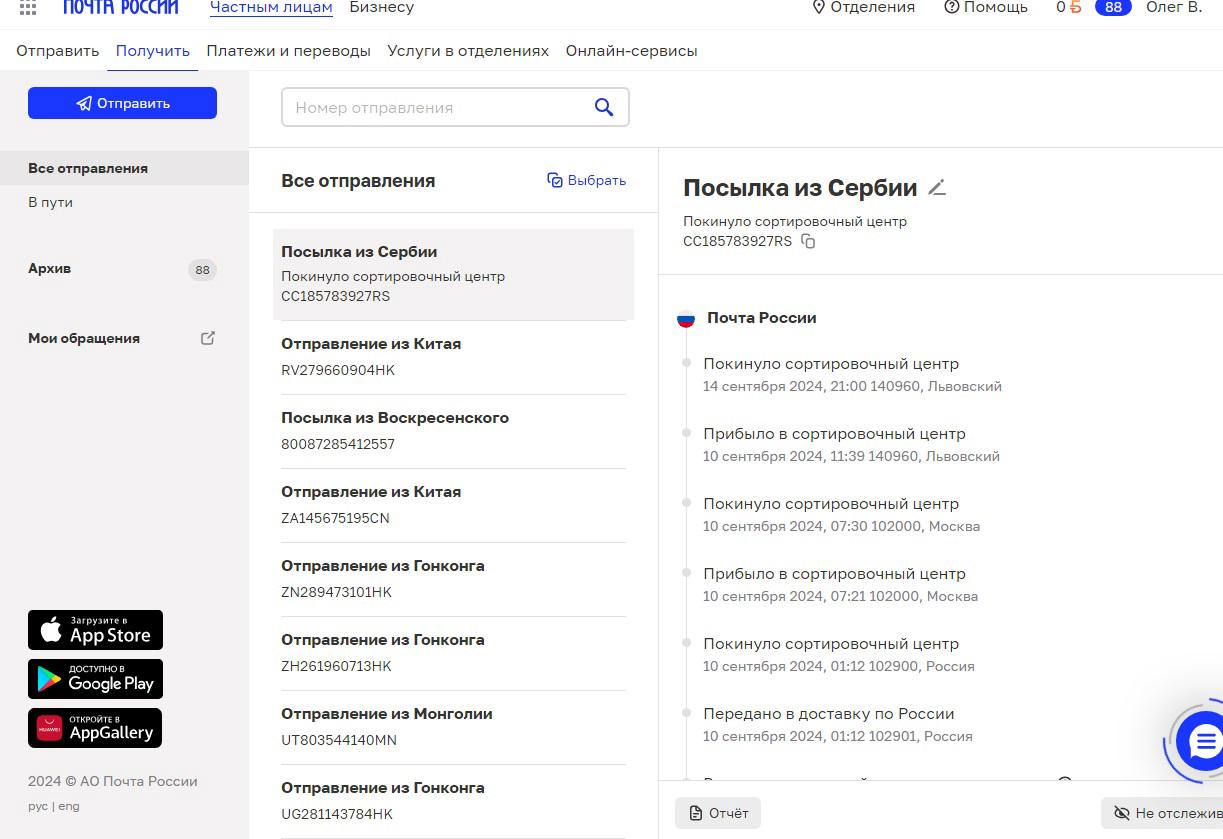Switch language to eng

pyautogui.click(x=69, y=806)
